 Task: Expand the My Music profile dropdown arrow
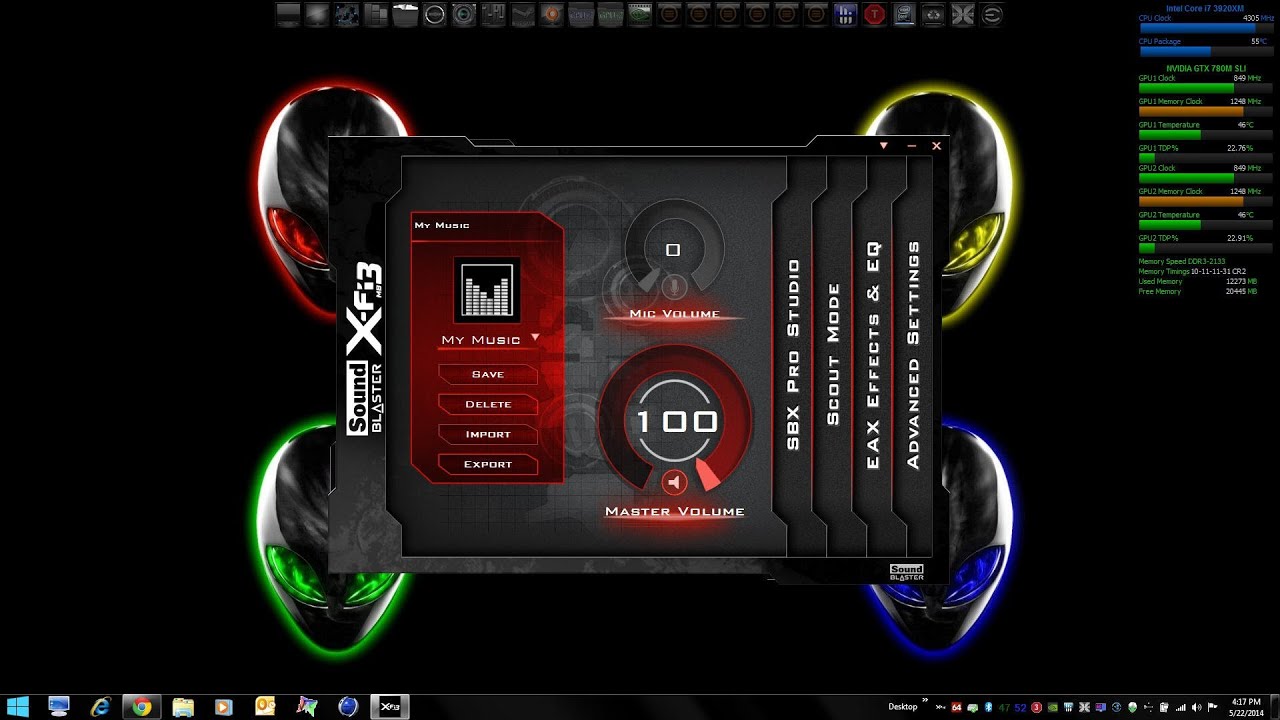point(535,337)
